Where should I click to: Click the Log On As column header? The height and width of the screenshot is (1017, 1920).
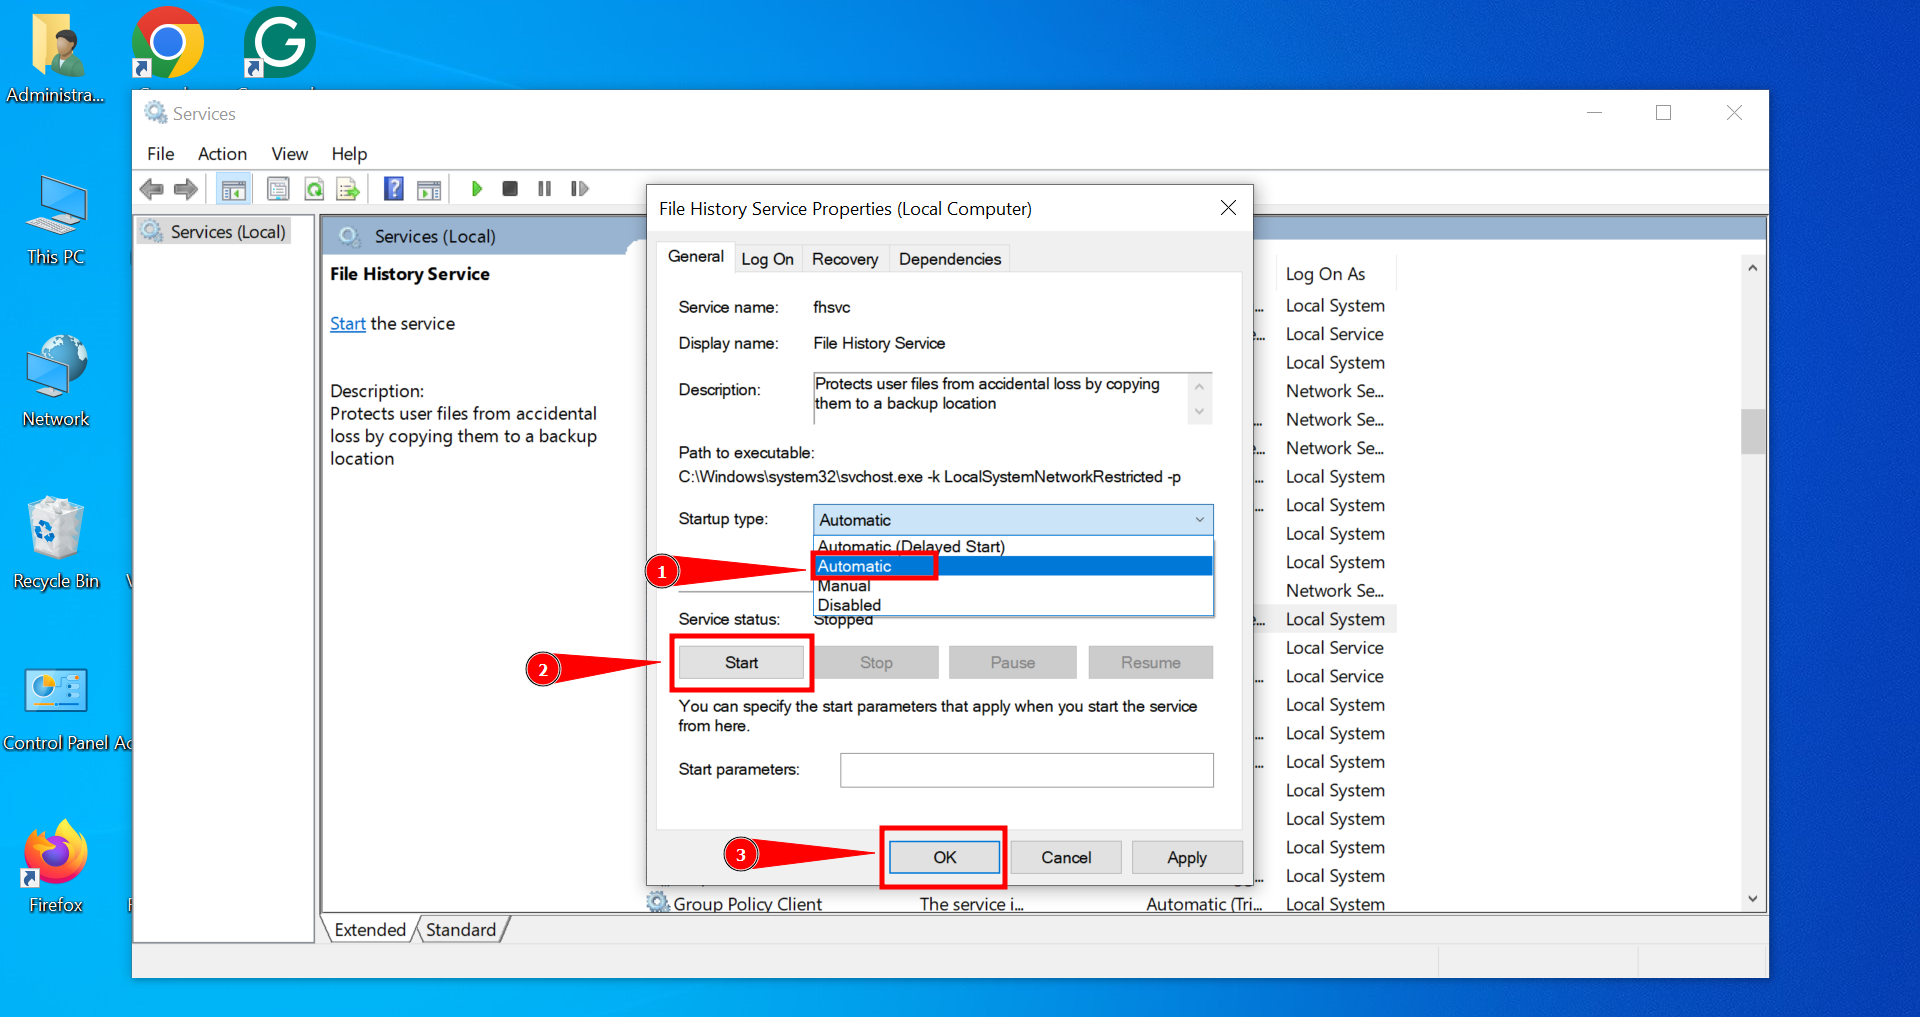click(1325, 274)
